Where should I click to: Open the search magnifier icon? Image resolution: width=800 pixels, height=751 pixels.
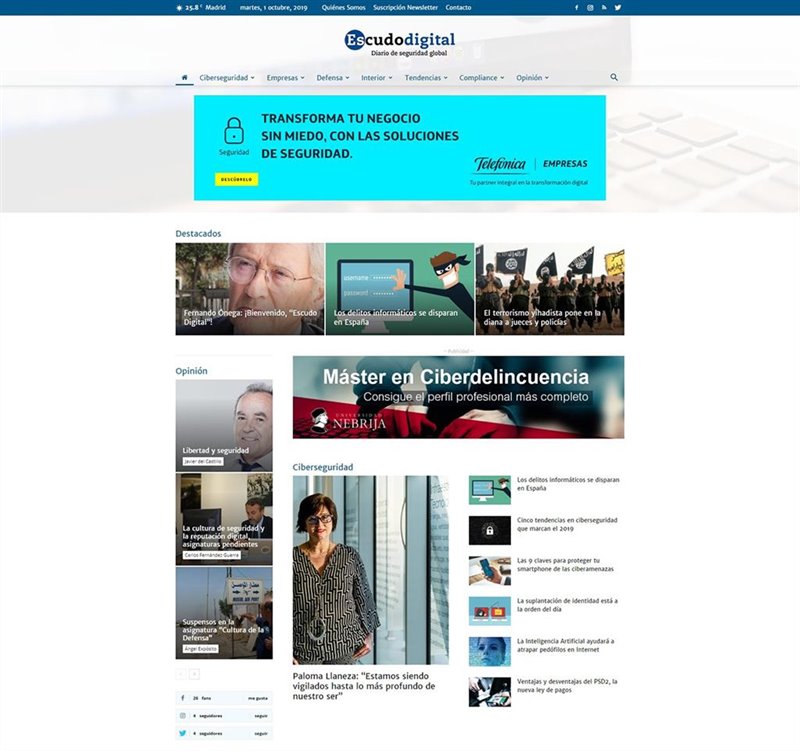[x=614, y=77]
